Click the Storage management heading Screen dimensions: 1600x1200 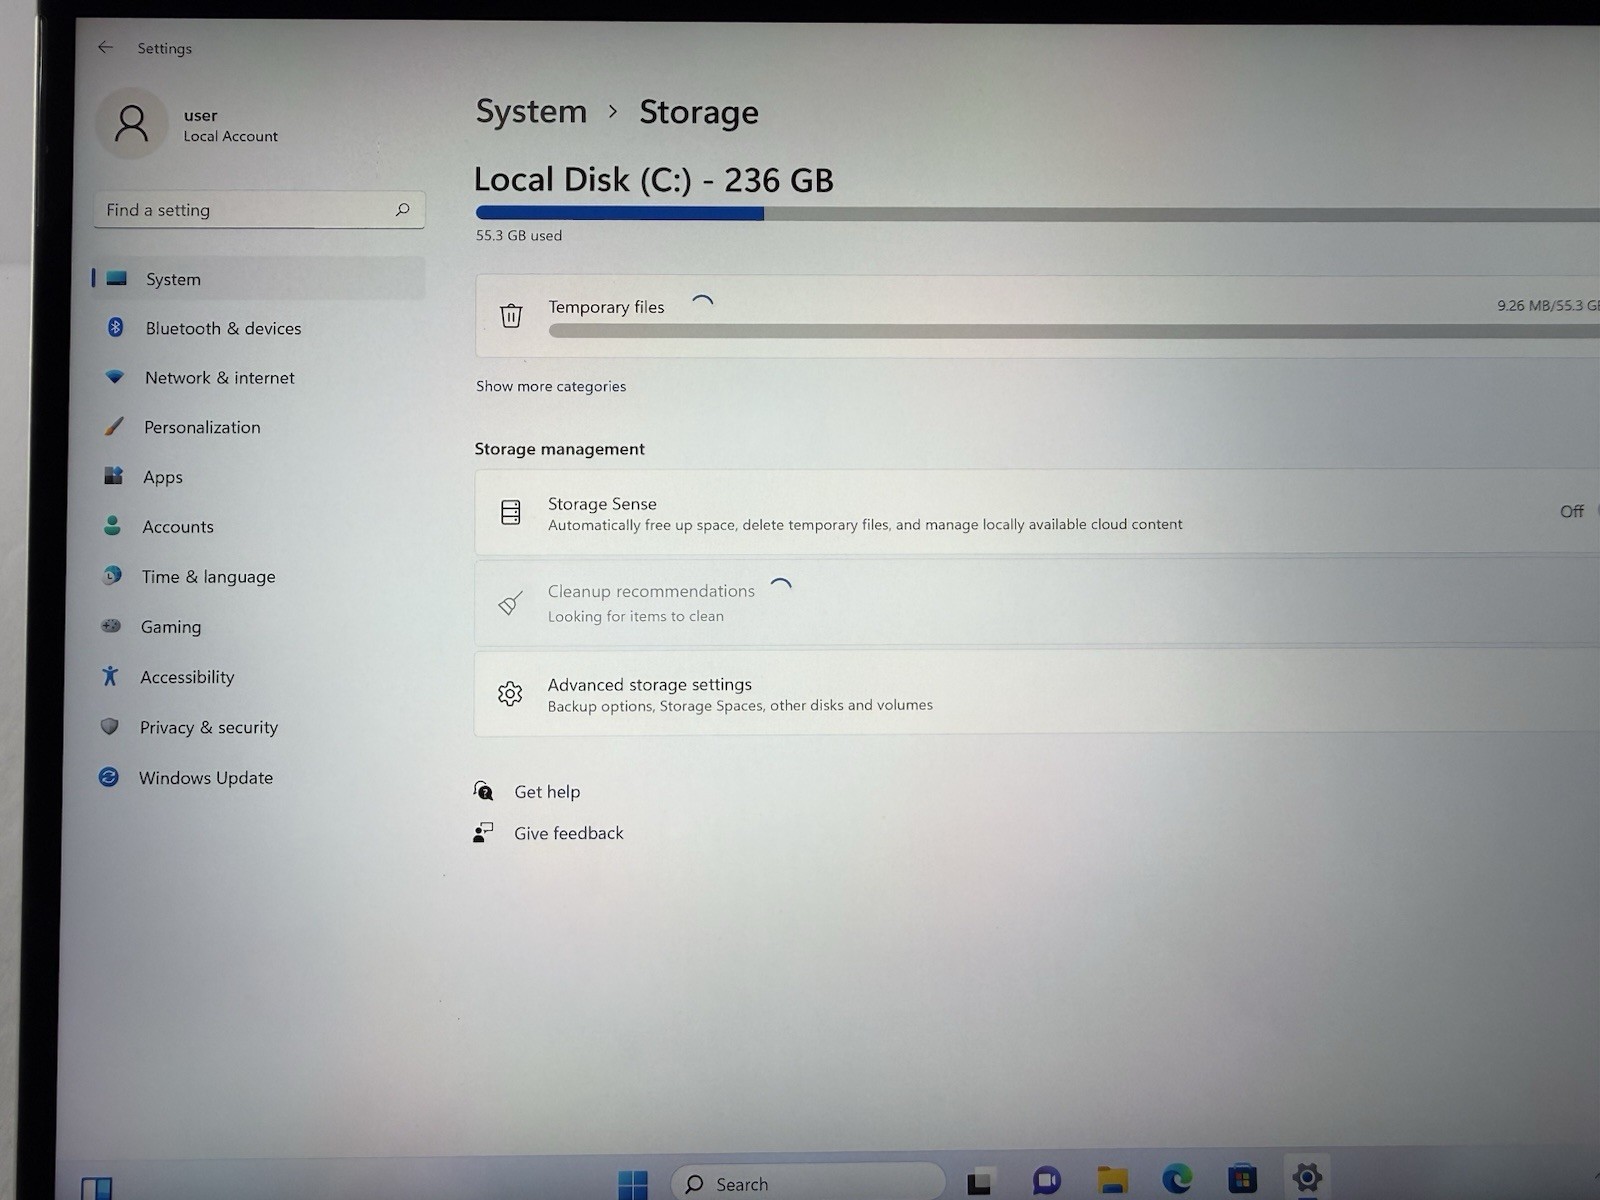pyautogui.click(x=560, y=449)
